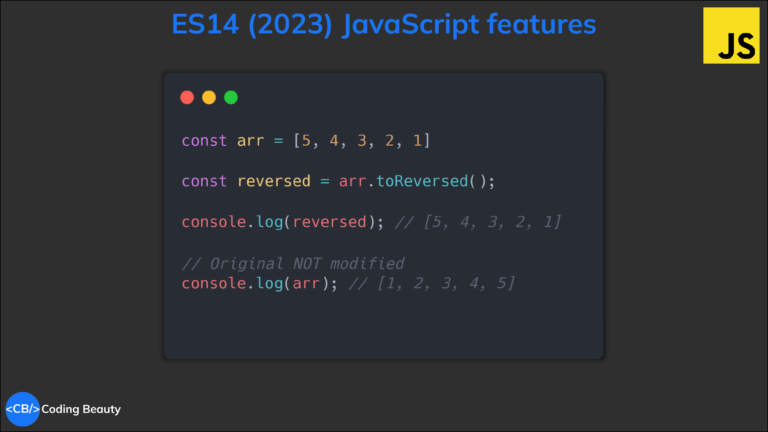
Task: Click console.log(reversed) statement
Action: 283,222
